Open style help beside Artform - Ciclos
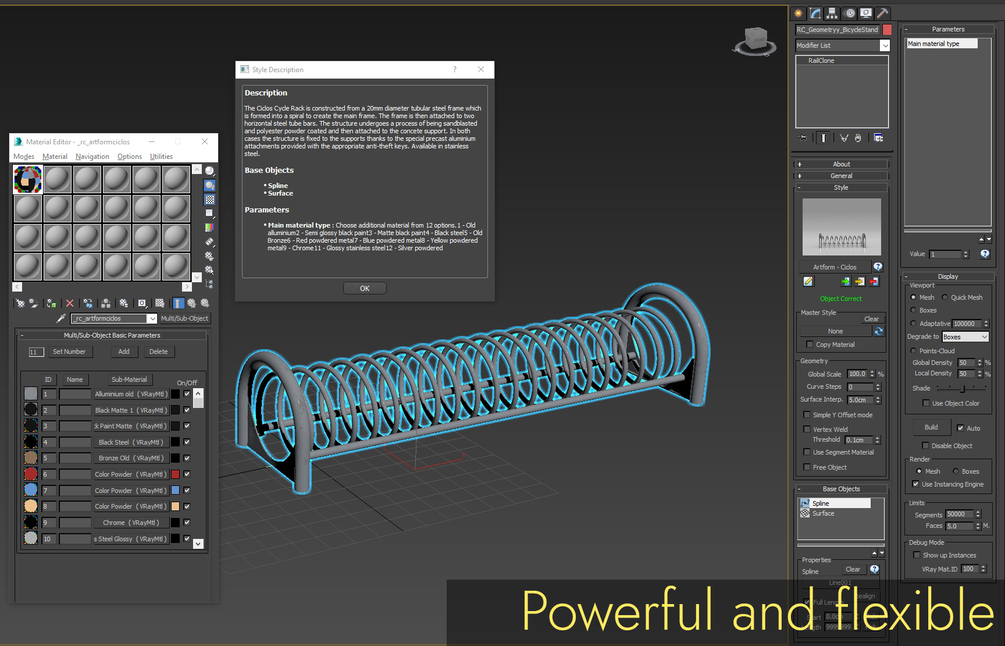Viewport: 1005px width, 646px height. pos(877,267)
